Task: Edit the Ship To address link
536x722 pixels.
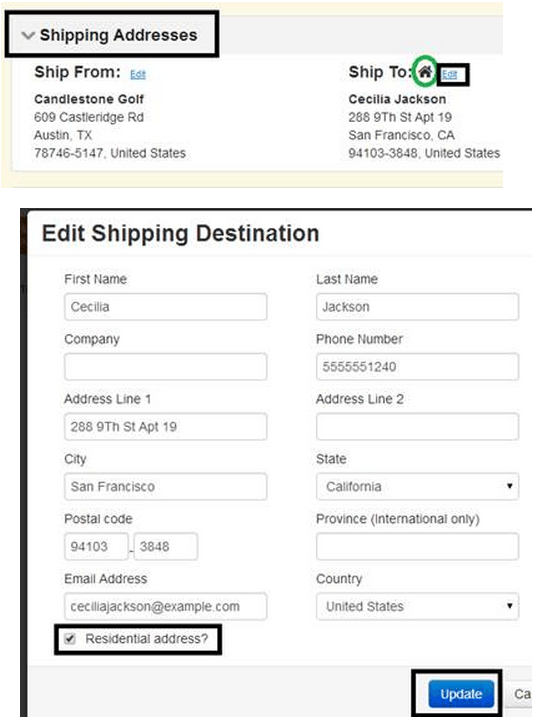Action: 449,75
